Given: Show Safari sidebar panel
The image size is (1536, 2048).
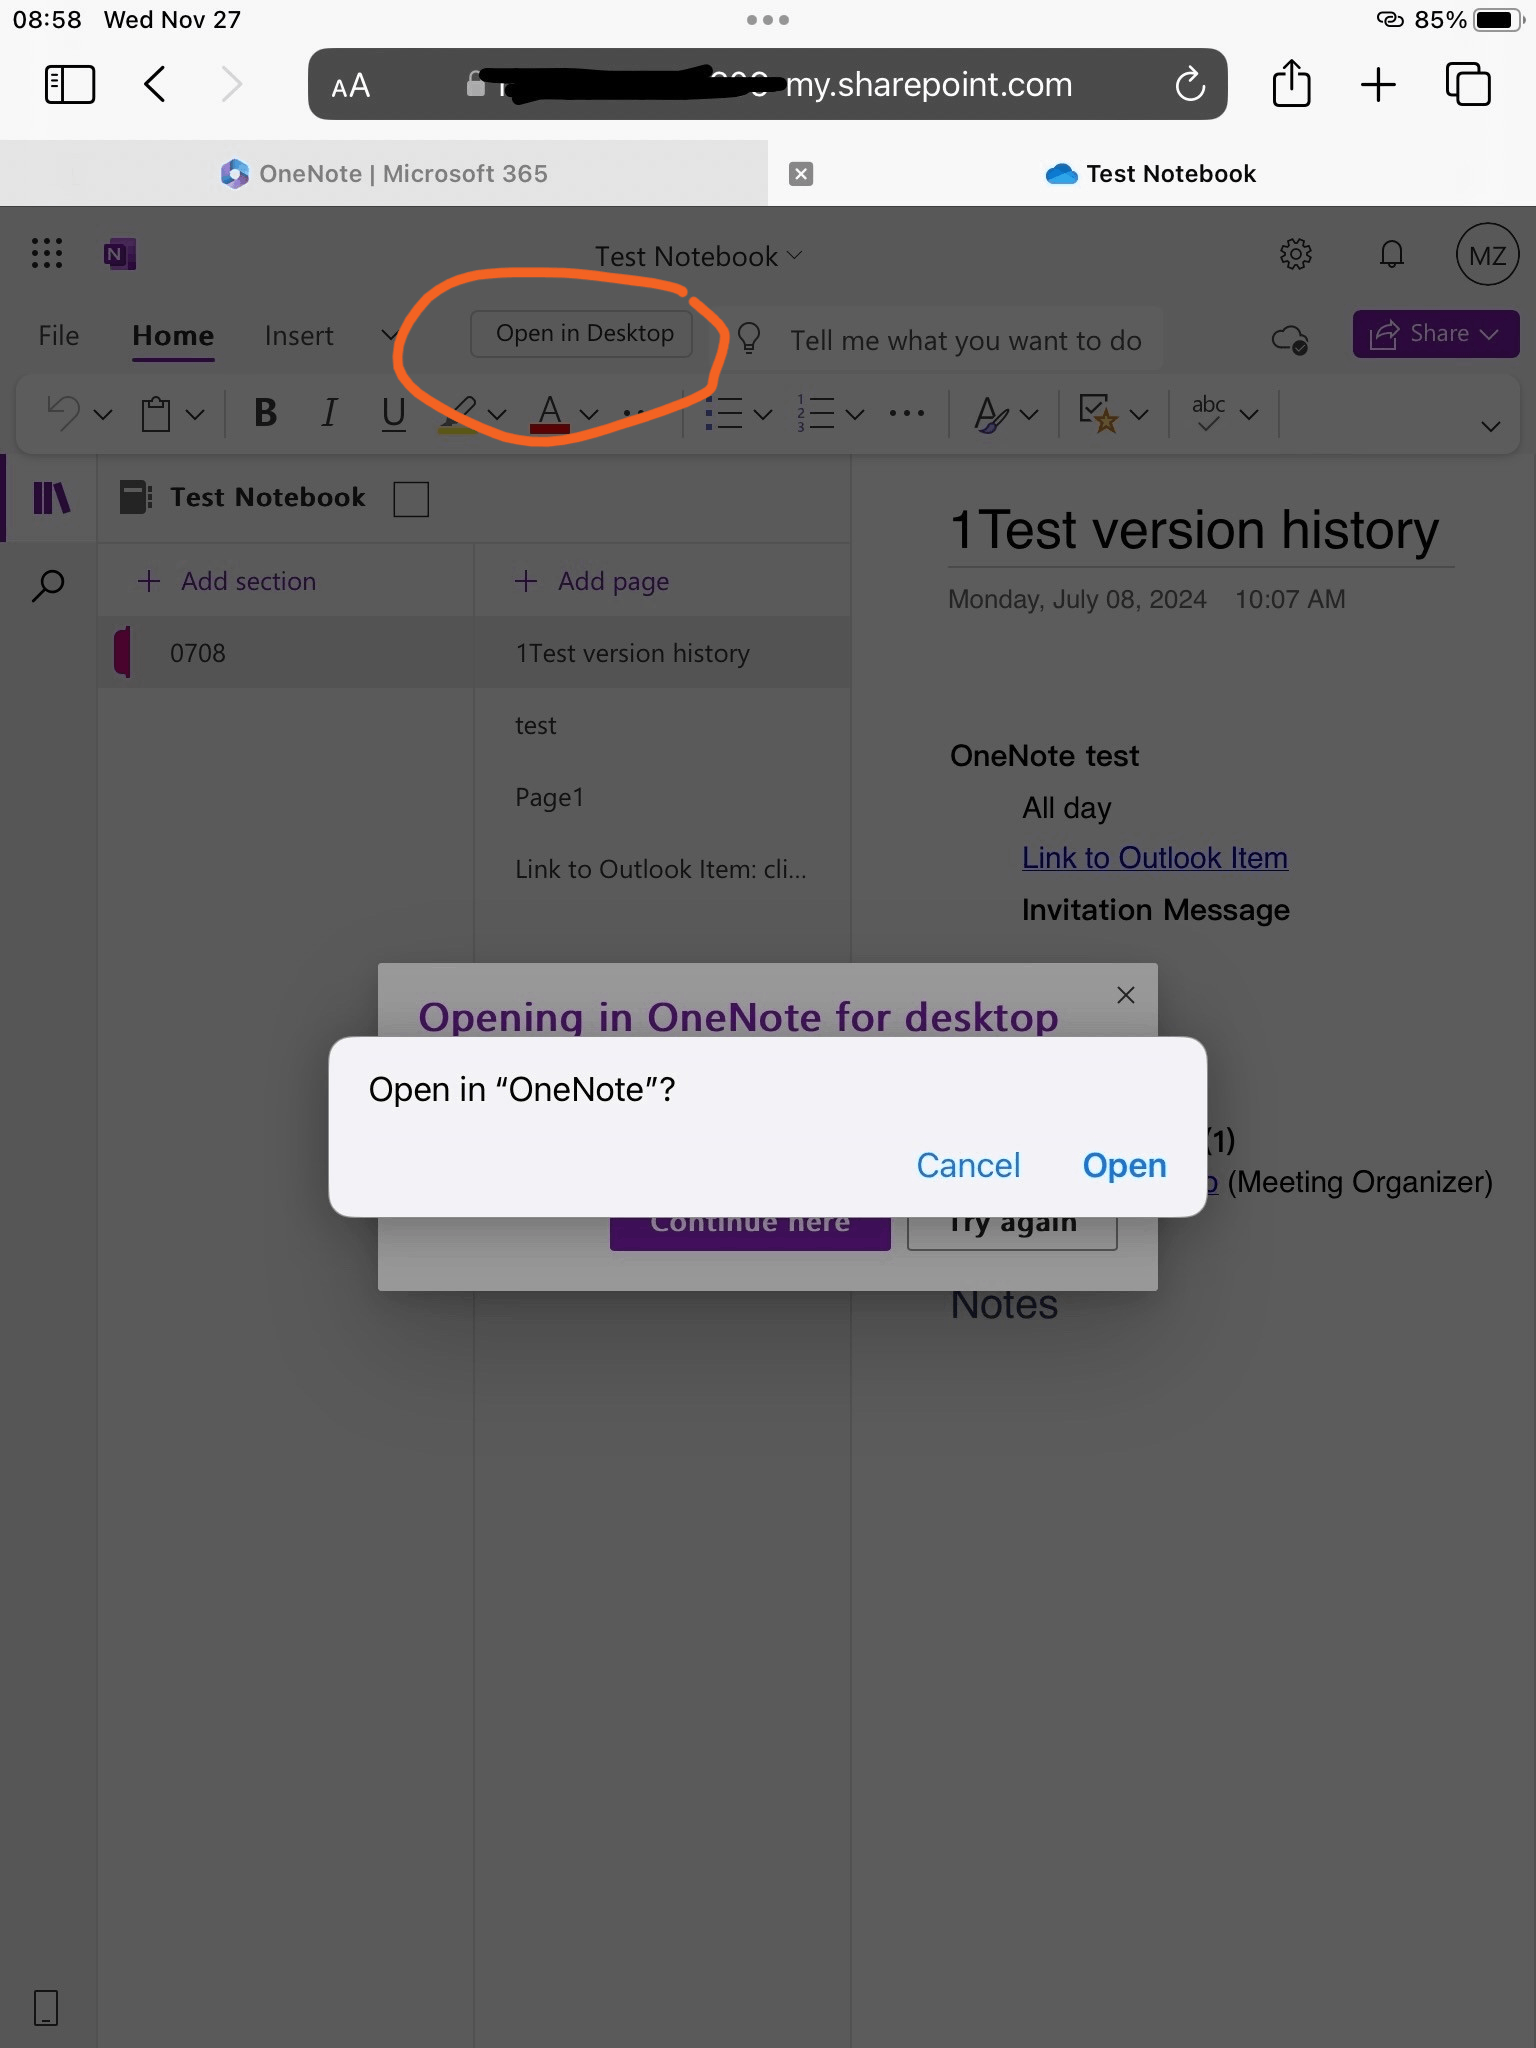Looking at the screenshot, I should tap(70, 84).
